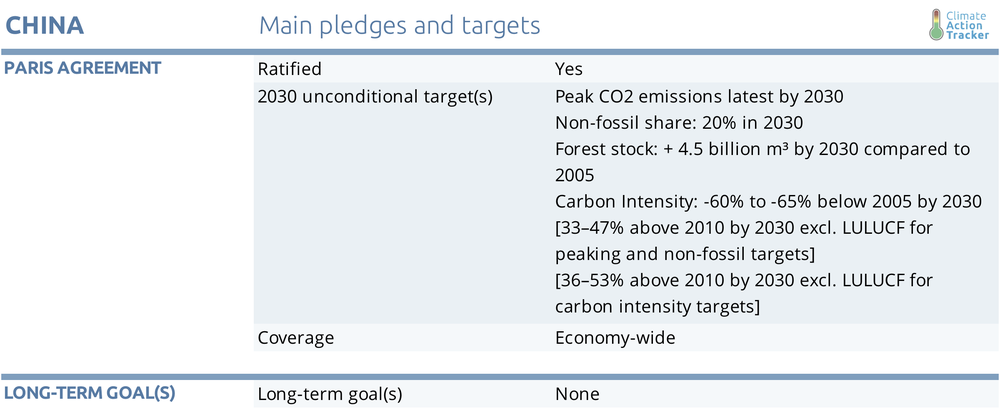Click the Ratified row label
The height and width of the screenshot is (415, 1000).
click(x=290, y=68)
